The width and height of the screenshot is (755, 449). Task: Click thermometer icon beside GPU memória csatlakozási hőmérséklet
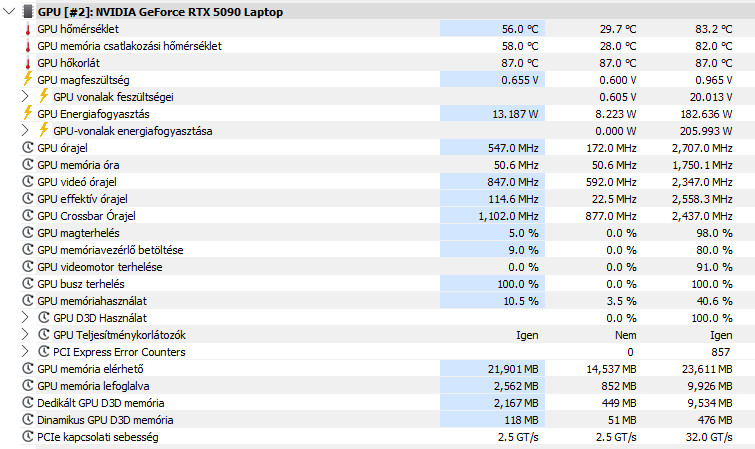point(28,46)
